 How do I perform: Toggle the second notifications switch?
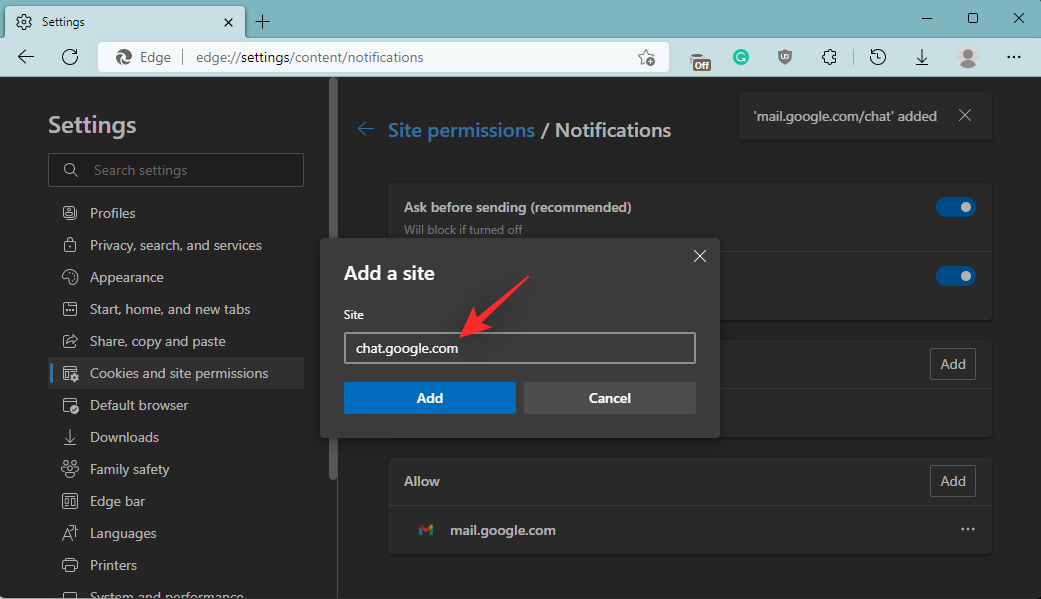(x=955, y=276)
